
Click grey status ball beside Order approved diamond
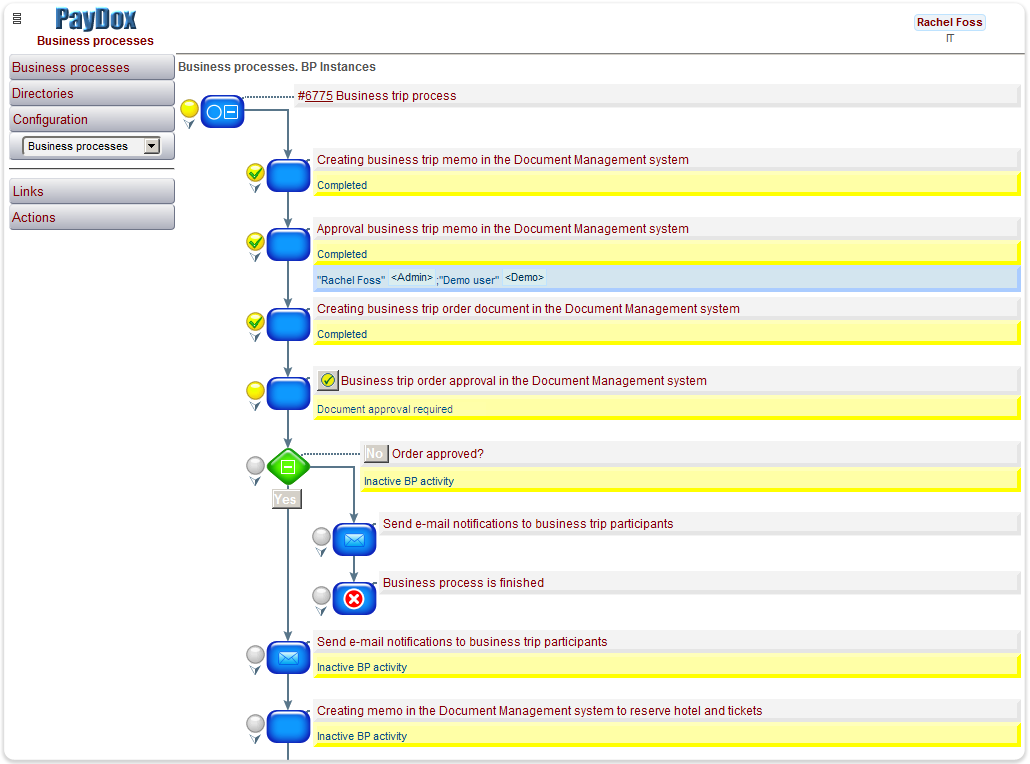click(x=255, y=466)
